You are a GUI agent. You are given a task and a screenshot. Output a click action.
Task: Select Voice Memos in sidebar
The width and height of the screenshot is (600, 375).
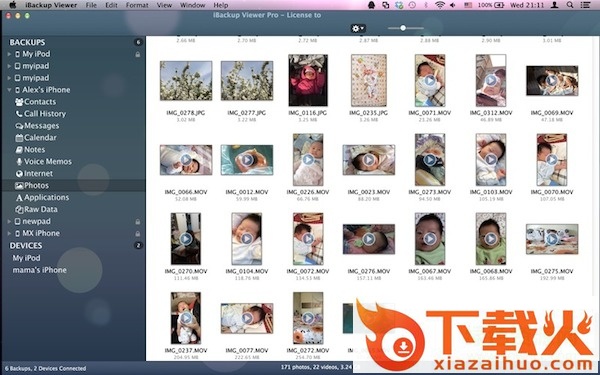tap(43, 161)
